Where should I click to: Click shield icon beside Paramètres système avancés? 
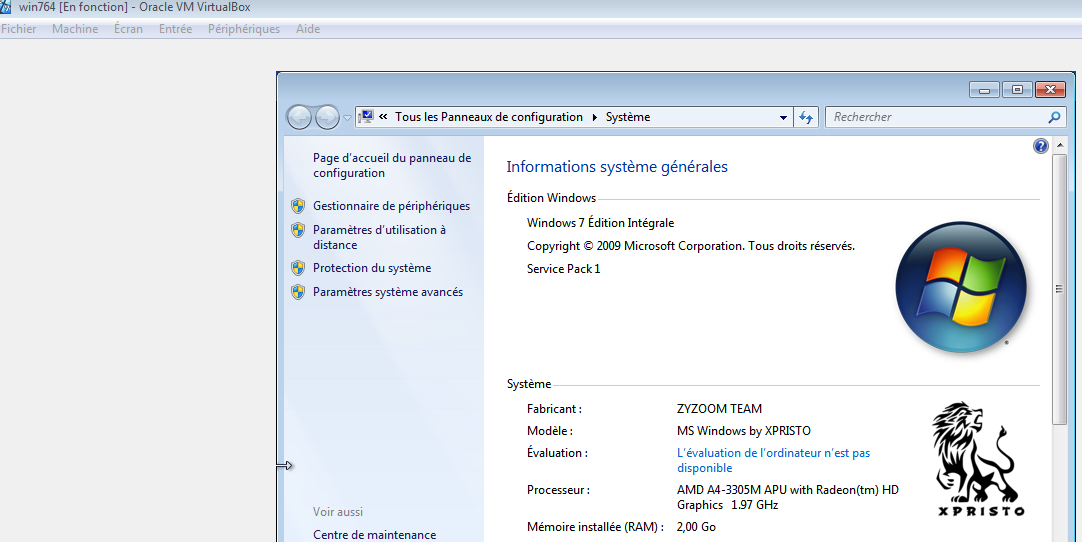[298, 292]
